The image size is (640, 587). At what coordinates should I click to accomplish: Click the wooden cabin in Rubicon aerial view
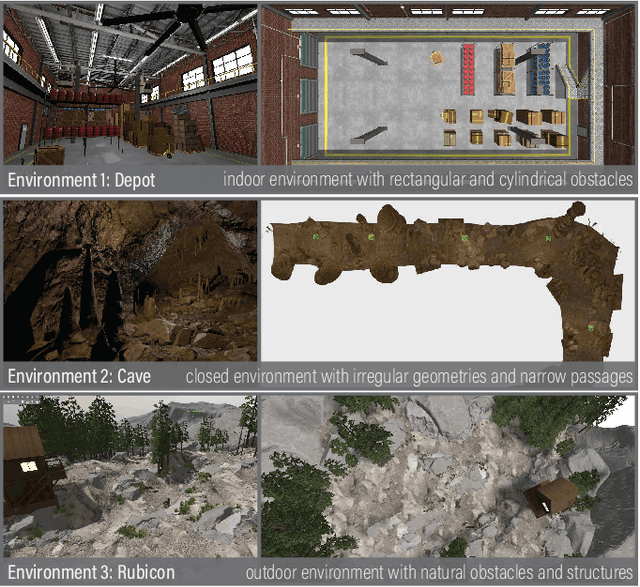551,497
